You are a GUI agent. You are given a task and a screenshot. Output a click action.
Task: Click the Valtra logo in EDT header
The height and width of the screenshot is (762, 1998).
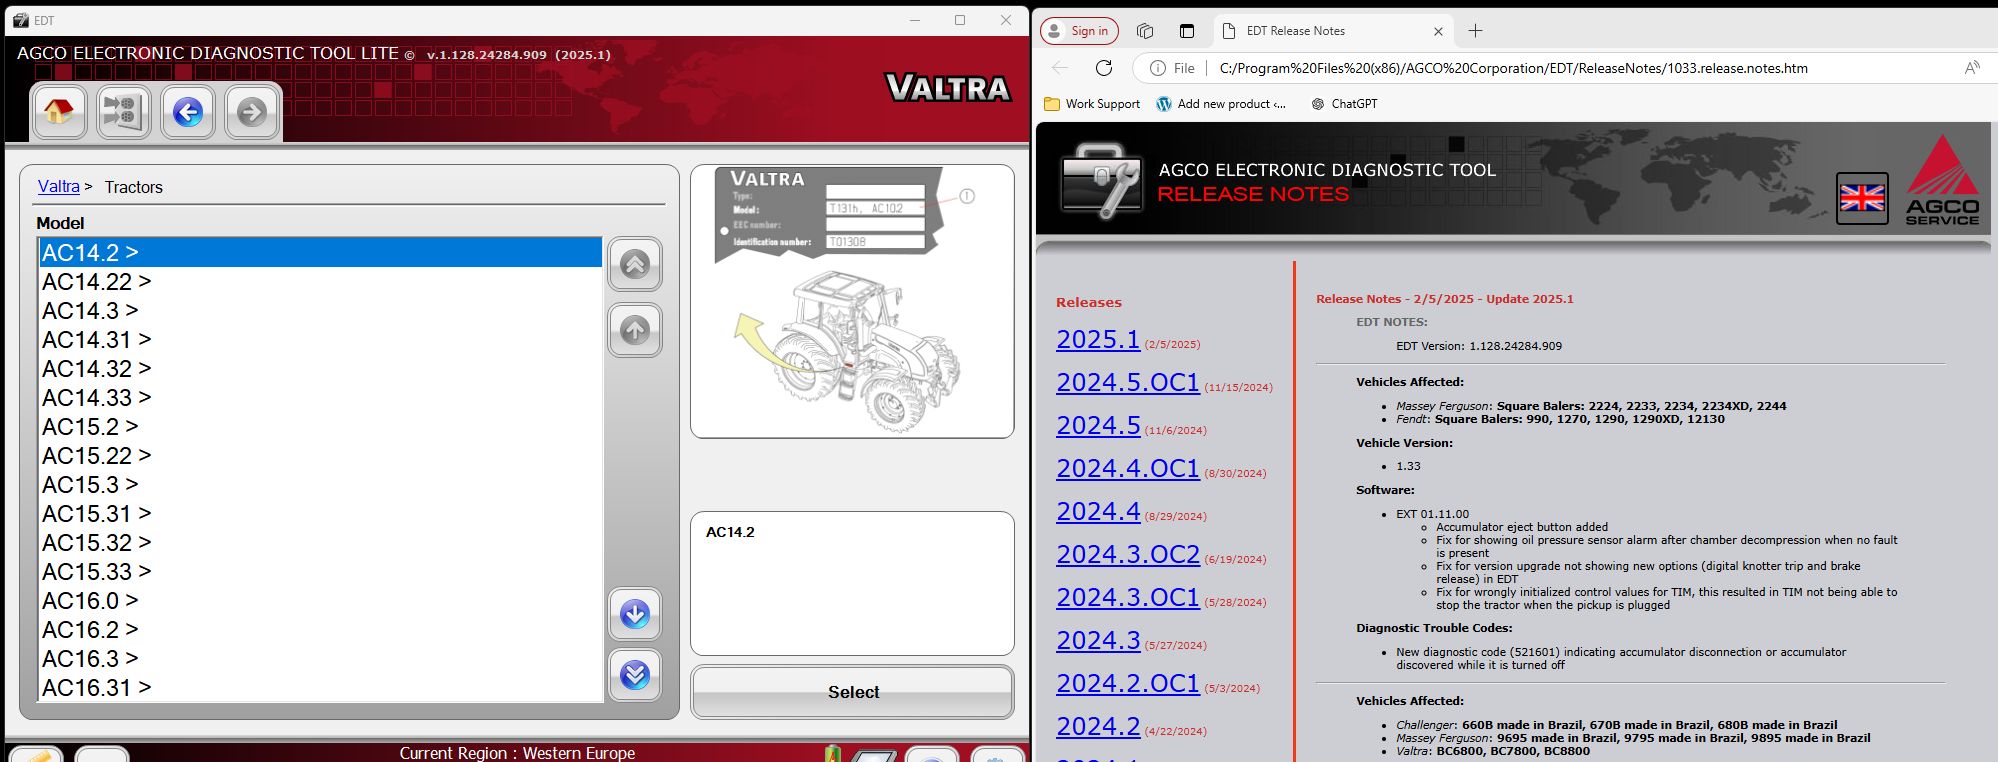coord(948,88)
